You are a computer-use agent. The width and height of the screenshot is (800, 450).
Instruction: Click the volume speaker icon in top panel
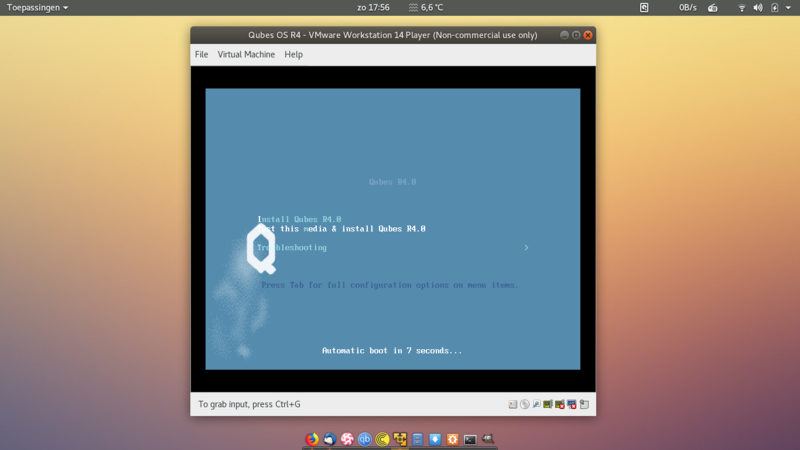[758, 8]
